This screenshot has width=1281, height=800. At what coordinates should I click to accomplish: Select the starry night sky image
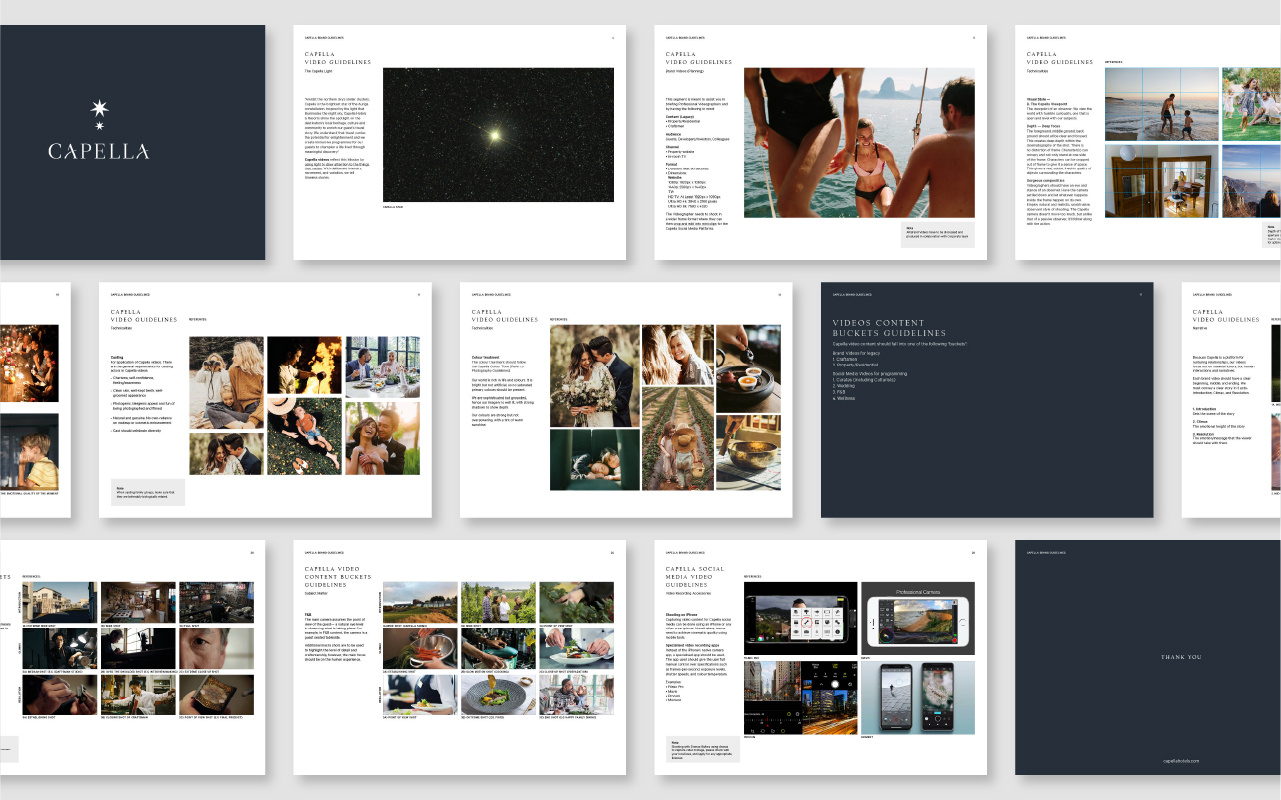coord(498,135)
